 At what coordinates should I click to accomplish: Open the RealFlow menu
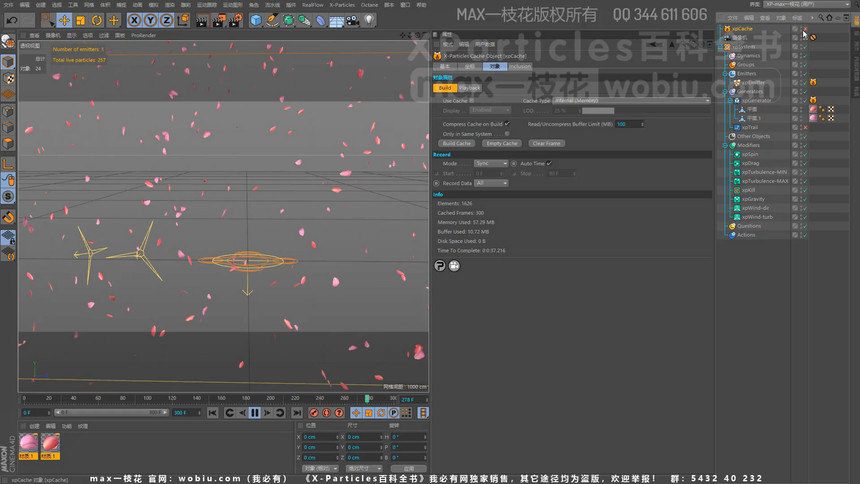[313, 5]
